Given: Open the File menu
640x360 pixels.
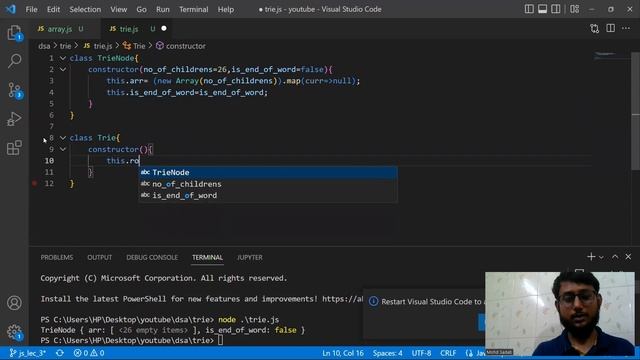Looking at the screenshot, I should tap(31, 9).
